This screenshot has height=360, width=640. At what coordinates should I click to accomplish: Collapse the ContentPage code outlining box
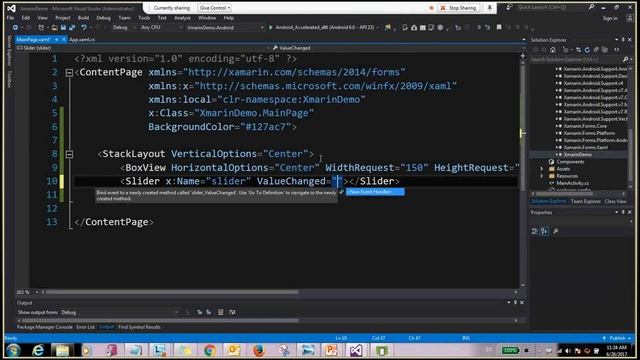coord(69,73)
